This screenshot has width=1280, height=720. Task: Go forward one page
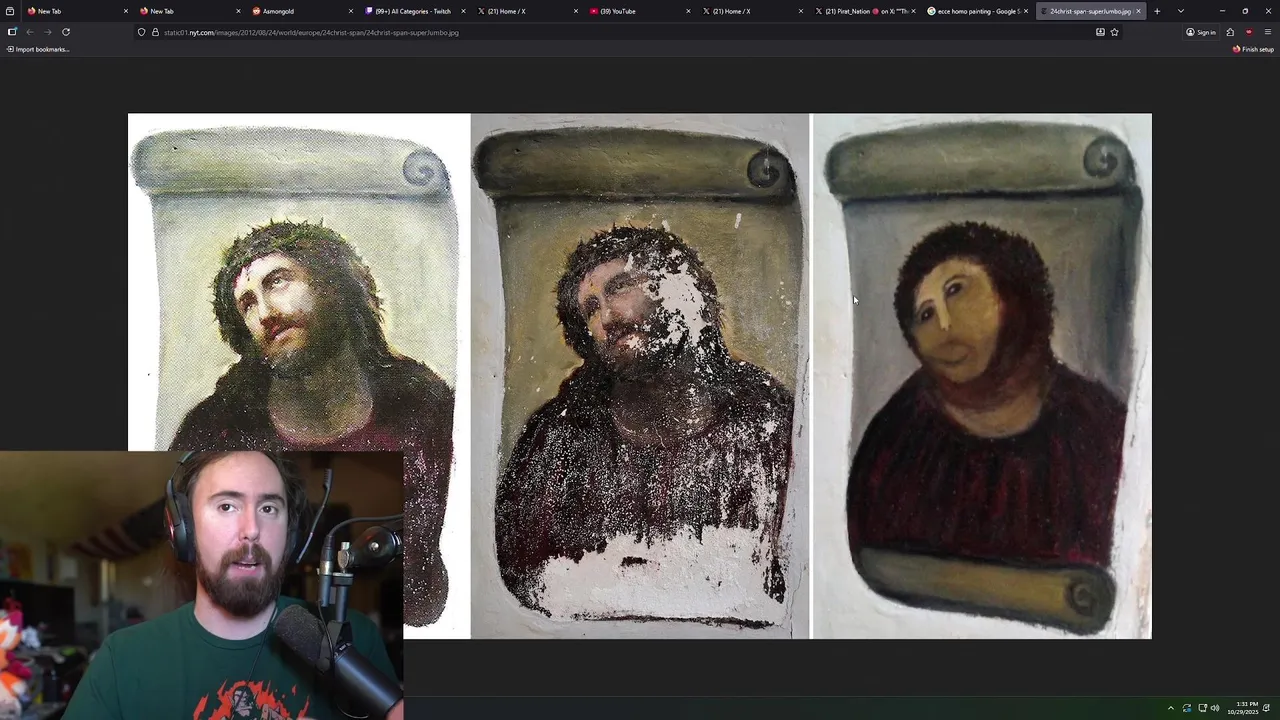pyautogui.click(x=47, y=32)
